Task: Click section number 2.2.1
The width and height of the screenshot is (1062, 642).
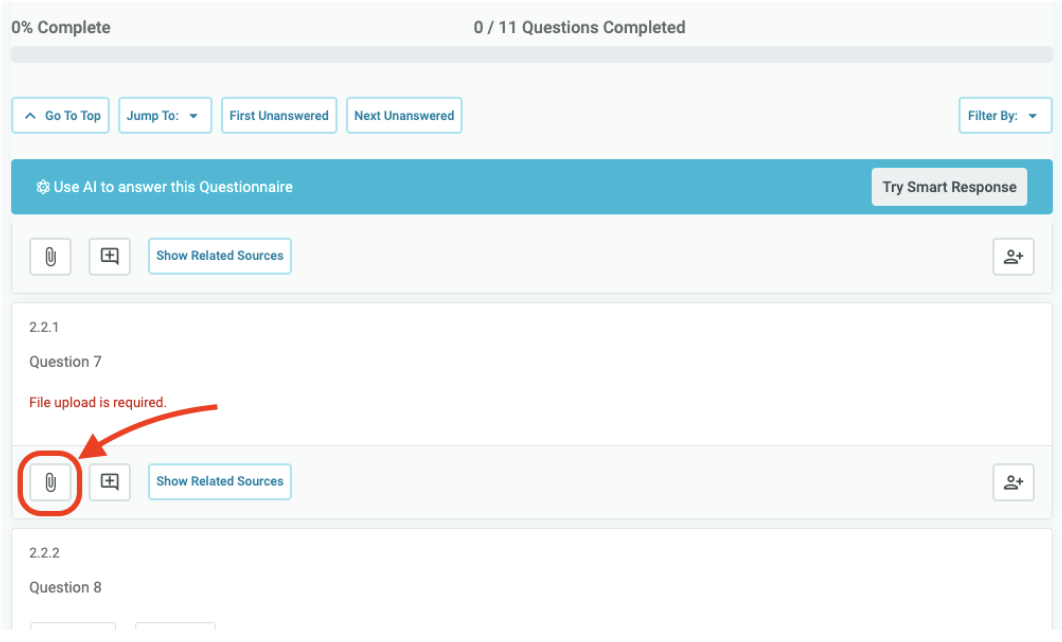Action: coord(44,327)
